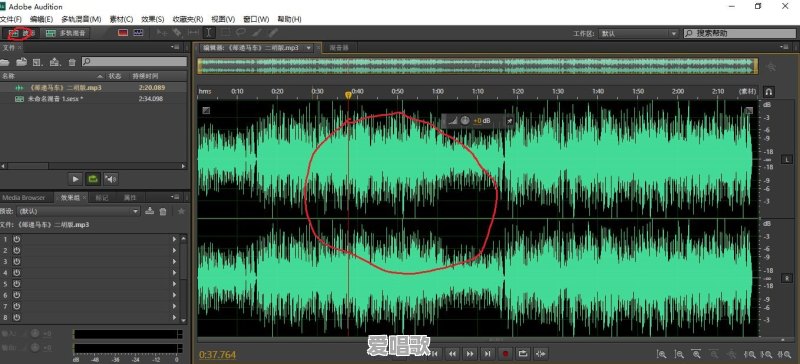This screenshot has height=364, width=800.
Task: Open file folder icon in Files panel
Action: click(5, 62)
